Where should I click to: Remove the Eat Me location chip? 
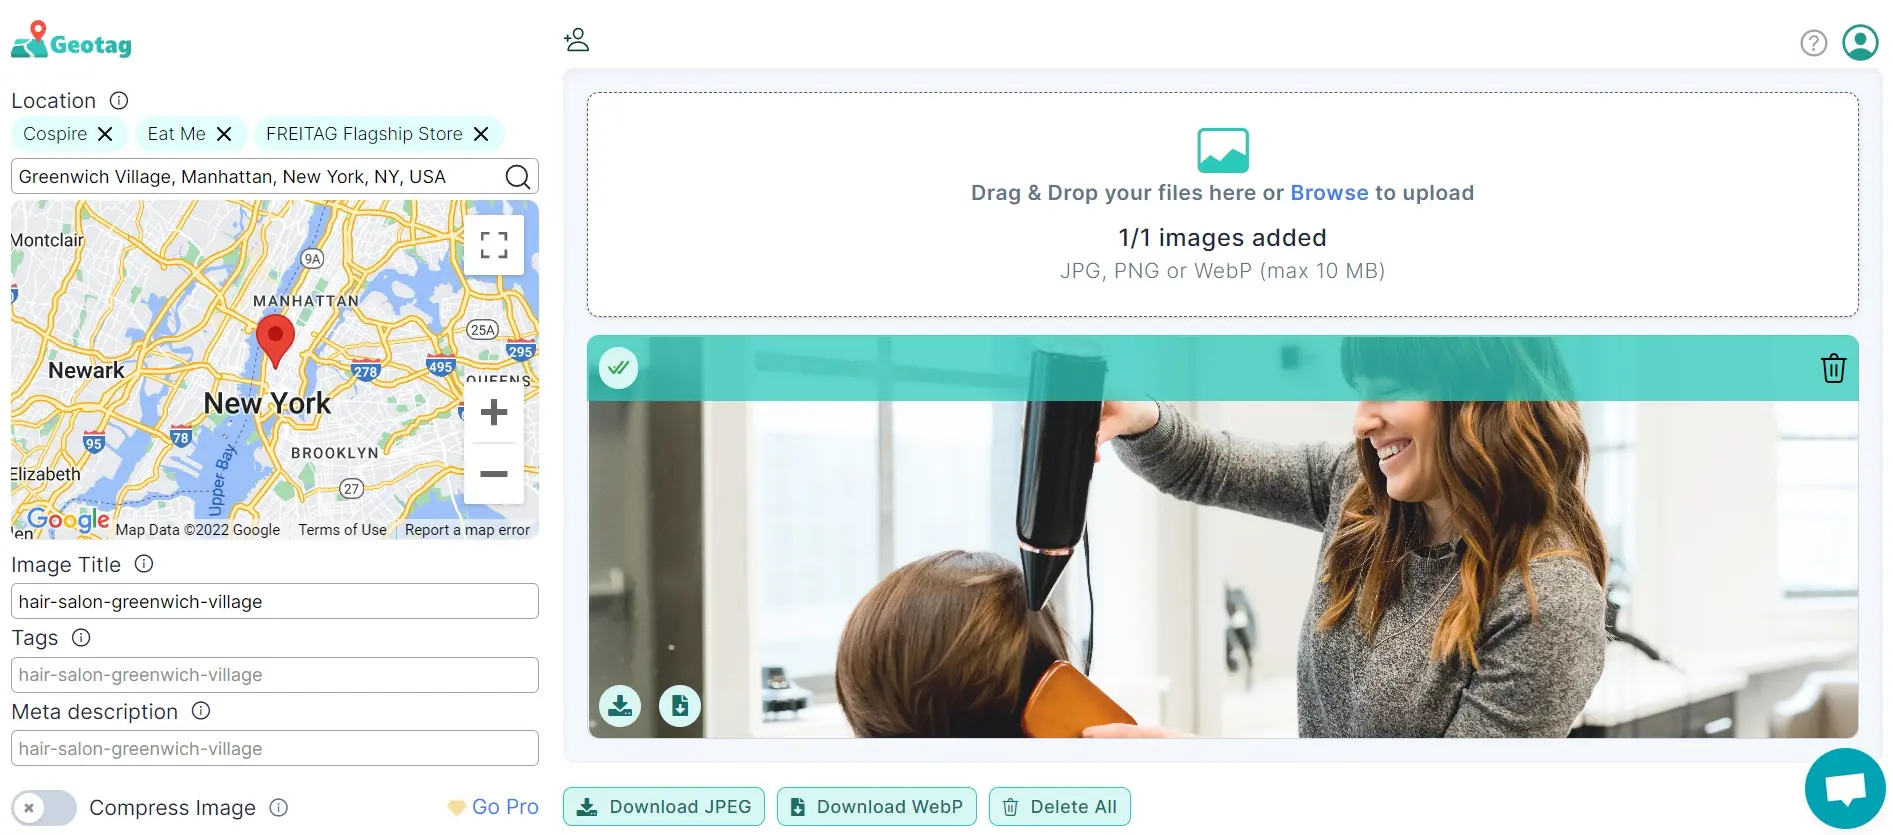(x=224, y=134)
